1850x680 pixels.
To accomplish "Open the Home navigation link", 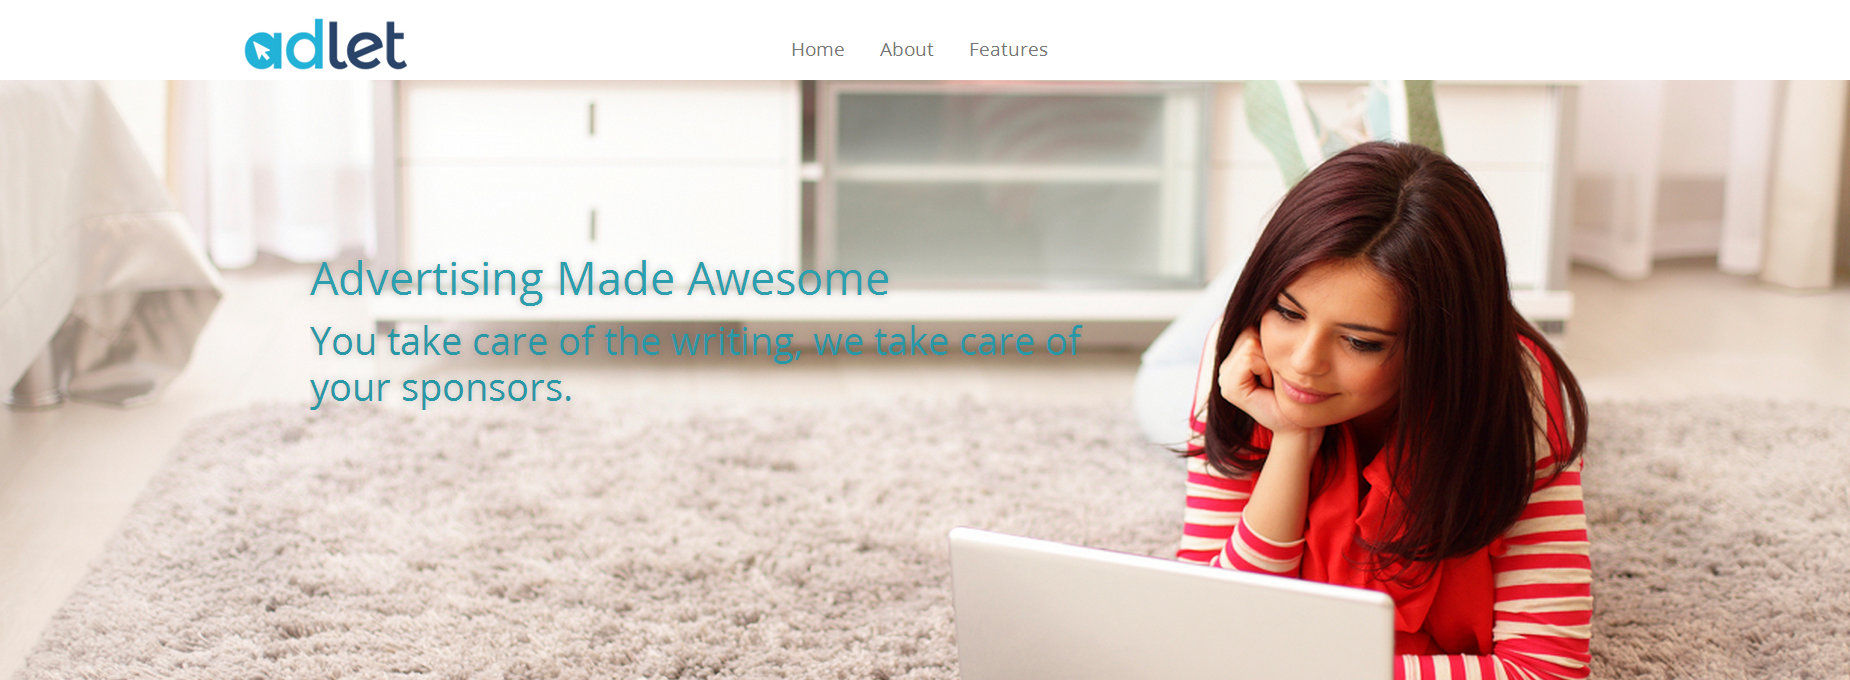I will coord(818,49).
